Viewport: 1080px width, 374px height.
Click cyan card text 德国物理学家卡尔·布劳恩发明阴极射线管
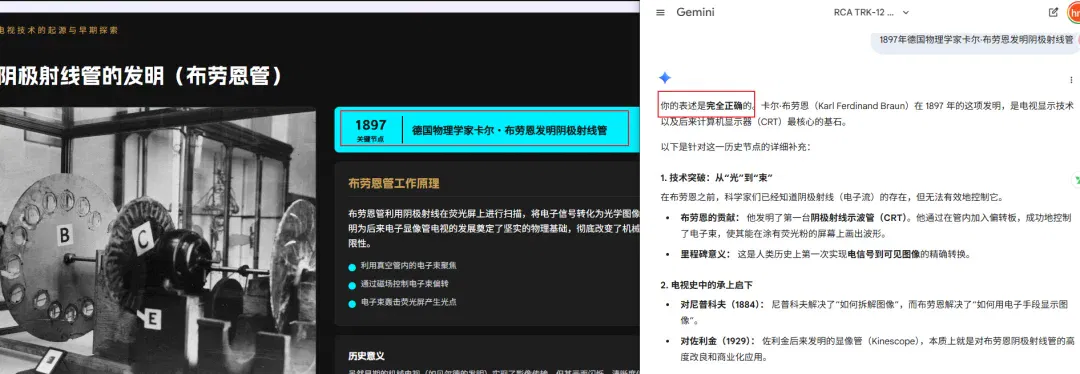pyautogui.click(x=510, y=129)
